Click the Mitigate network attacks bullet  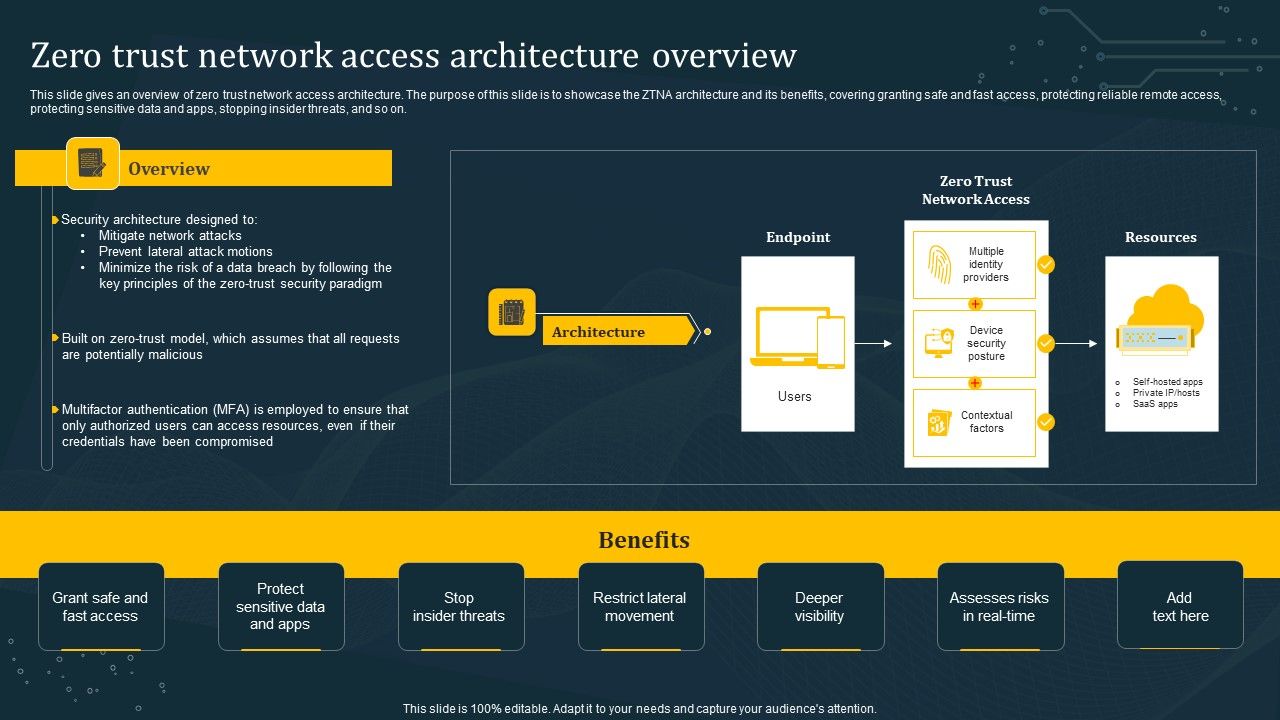[170, 236]
